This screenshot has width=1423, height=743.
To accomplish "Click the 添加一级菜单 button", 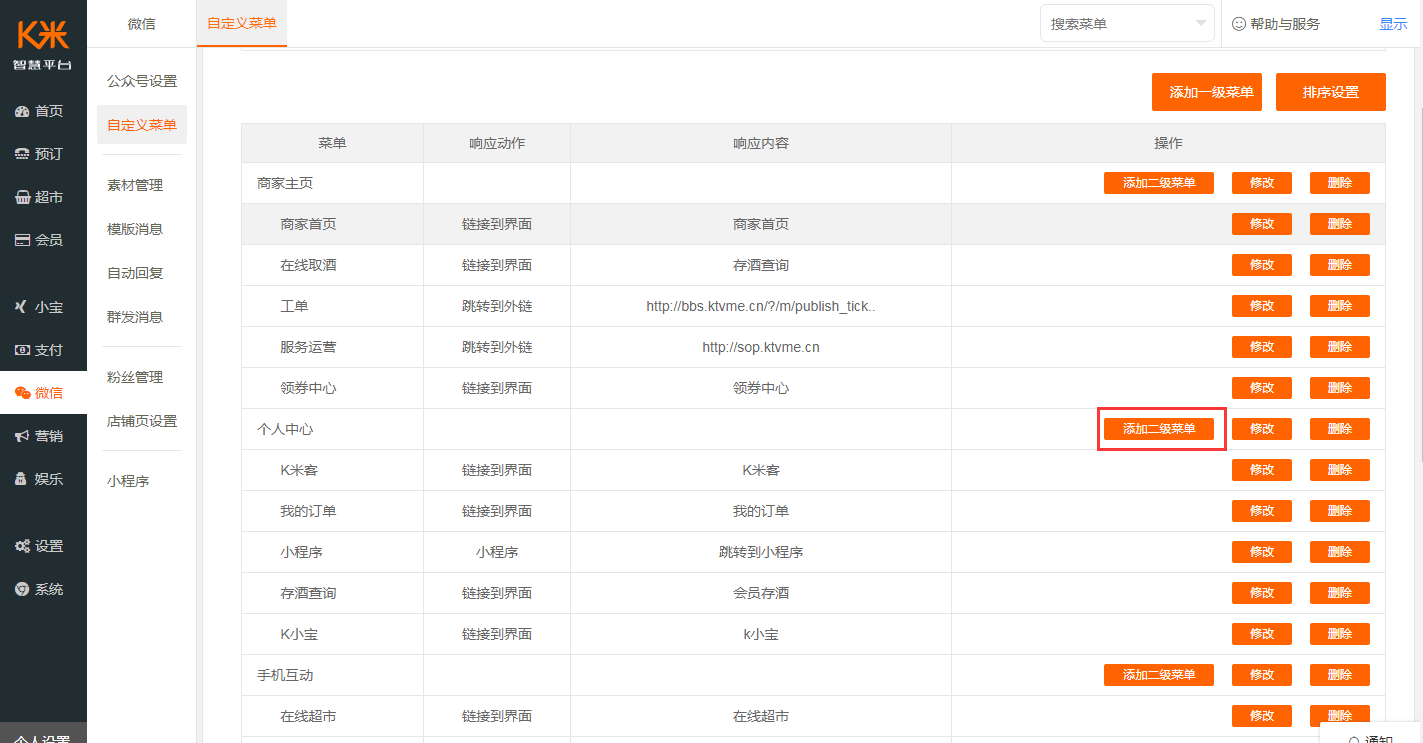I will (1207, 92).
